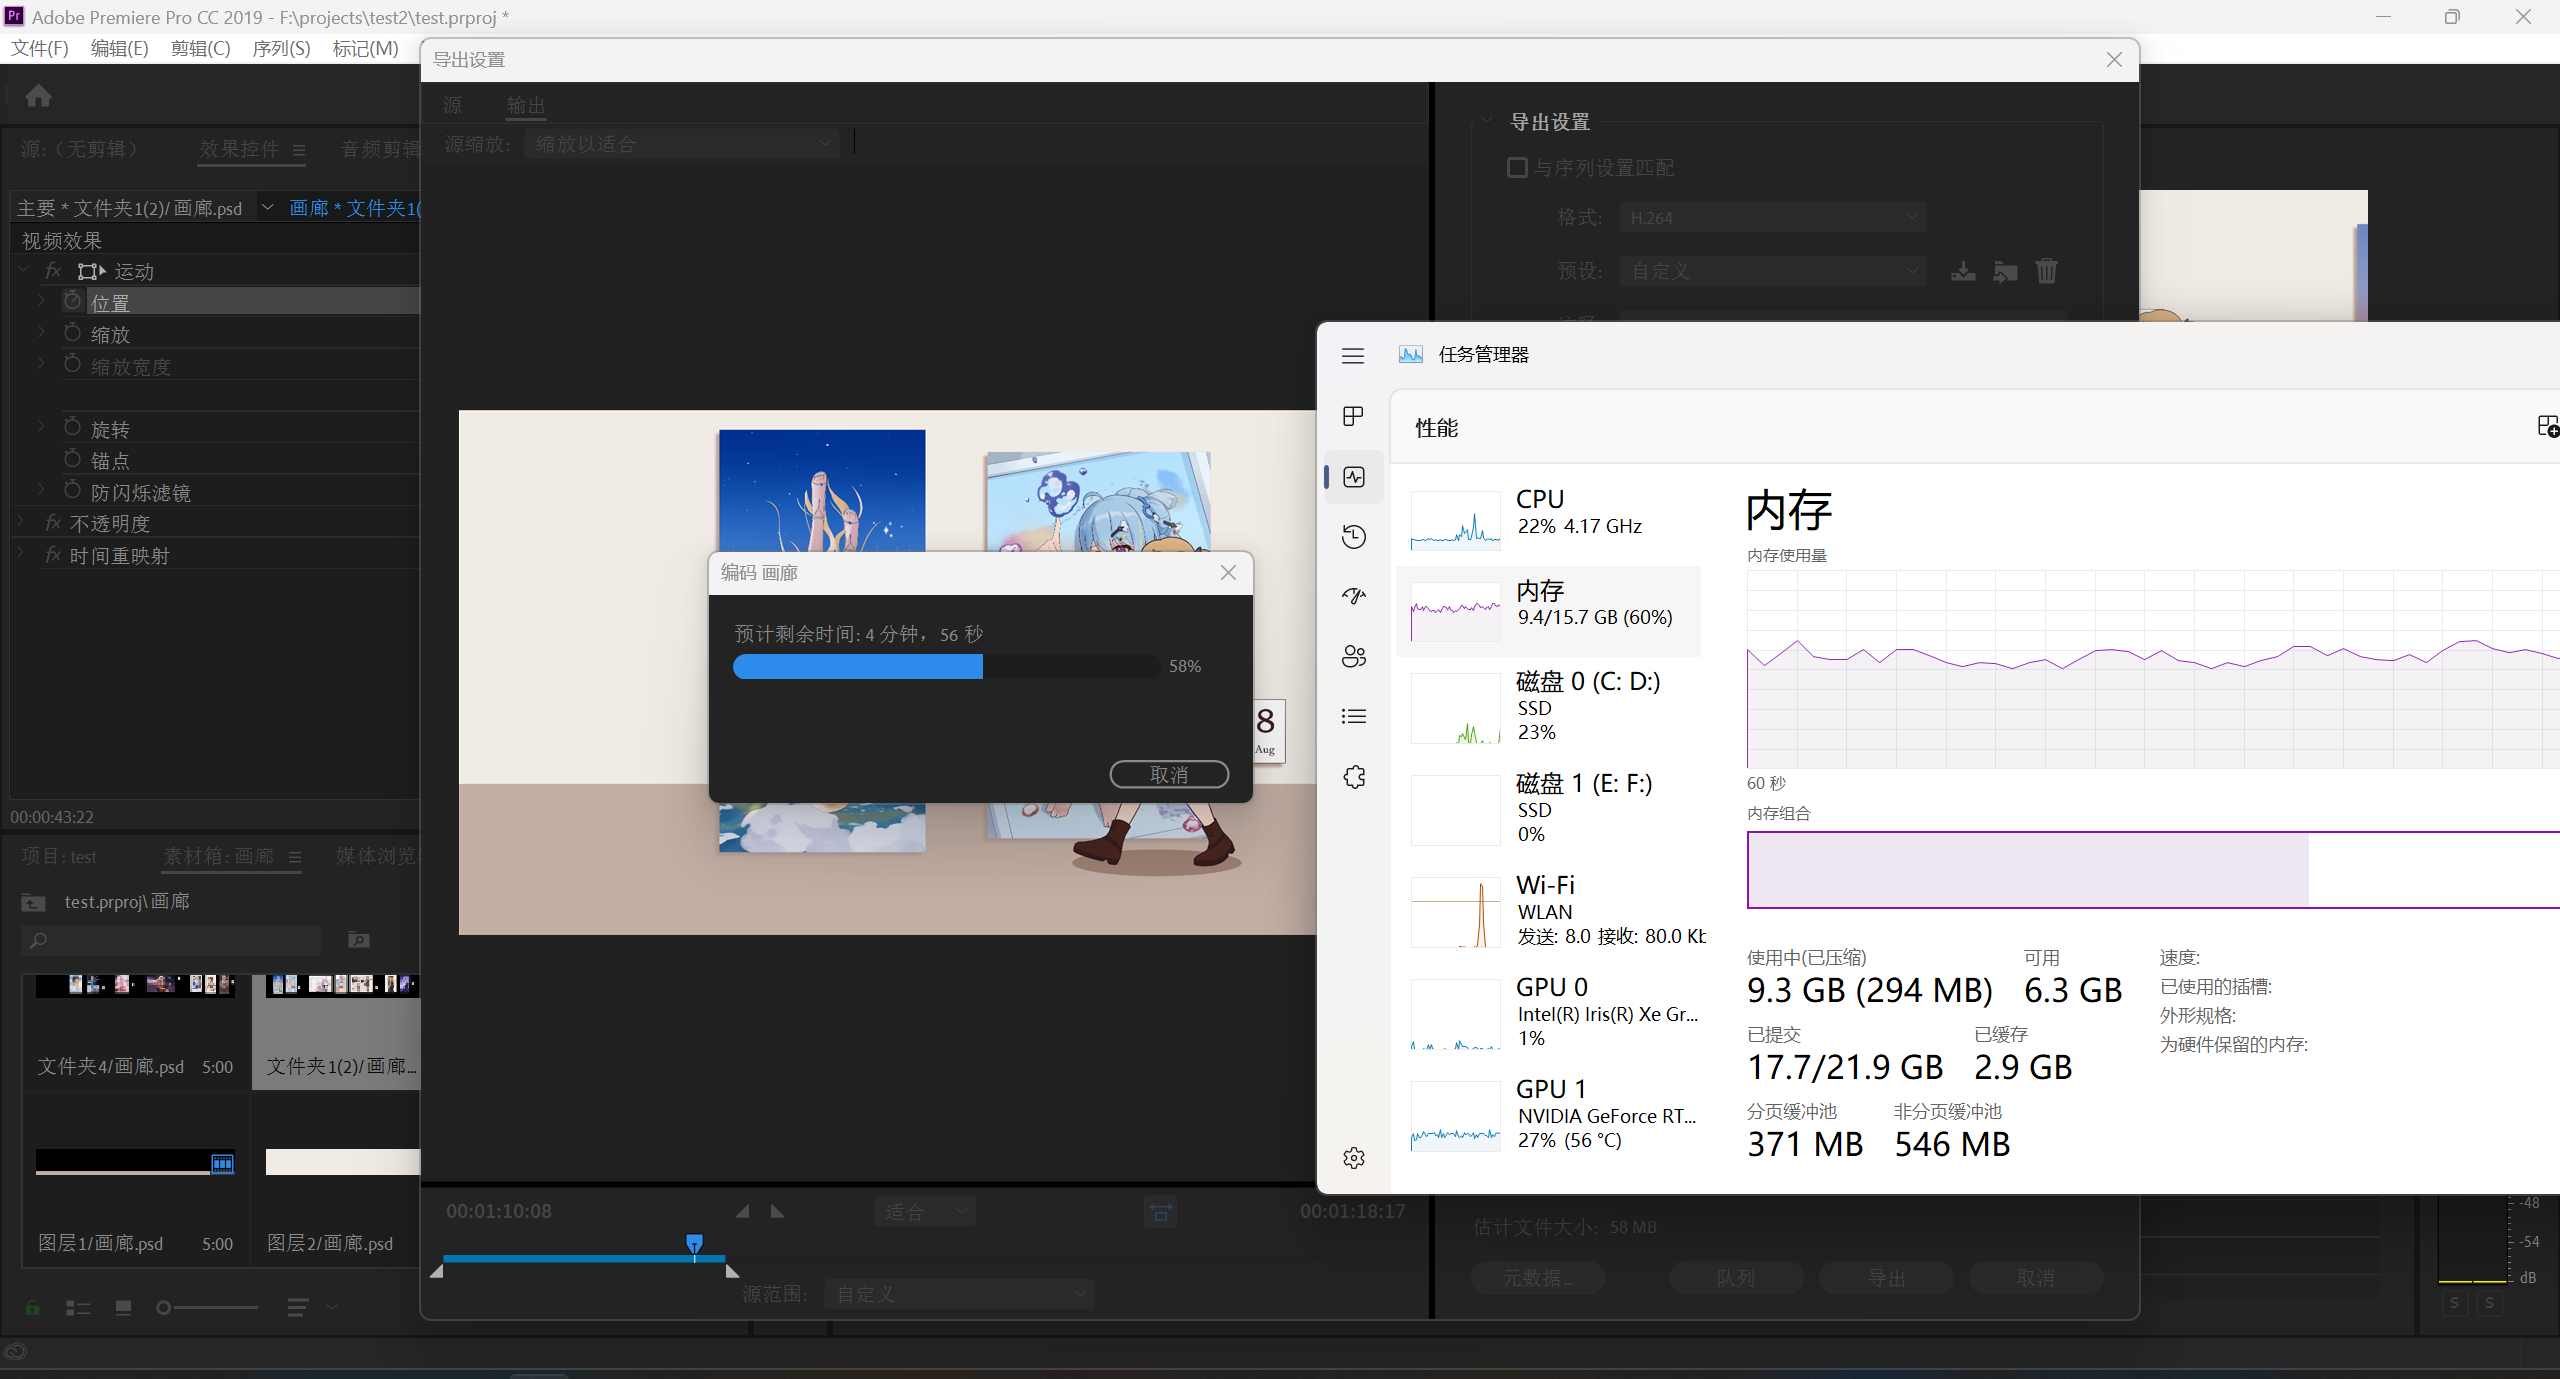Toggle animation stopwatch for 旋转
Screen dimensions: 2560x1379
(x=72, y=428)
